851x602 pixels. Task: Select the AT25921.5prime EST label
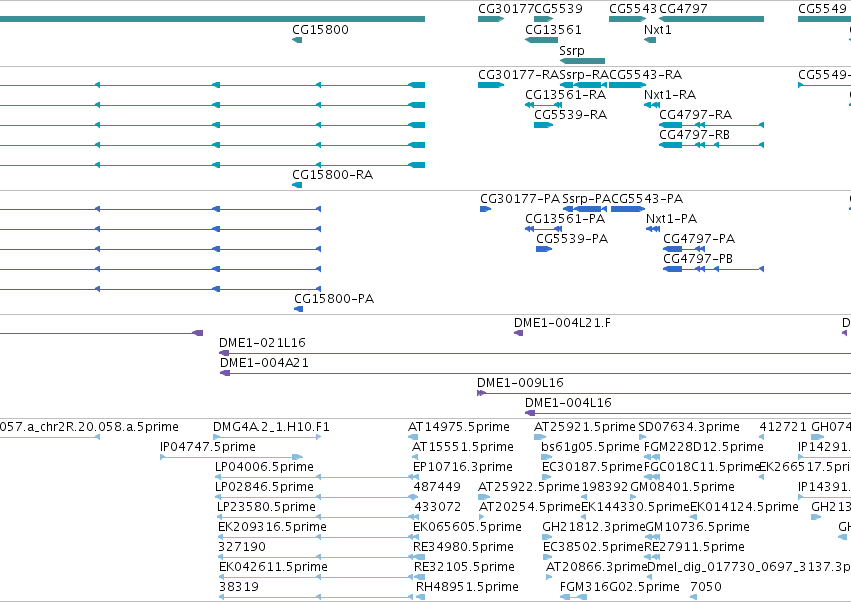point(585,428)
